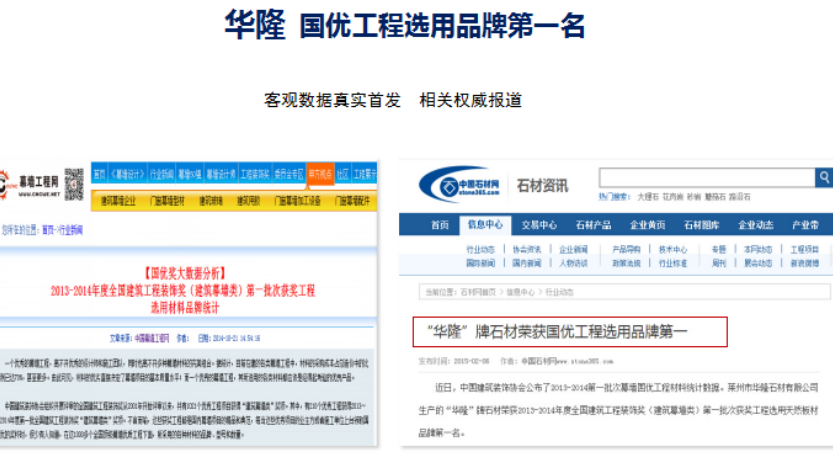Open the 企业动态 navigation item

tap(755, 225)
